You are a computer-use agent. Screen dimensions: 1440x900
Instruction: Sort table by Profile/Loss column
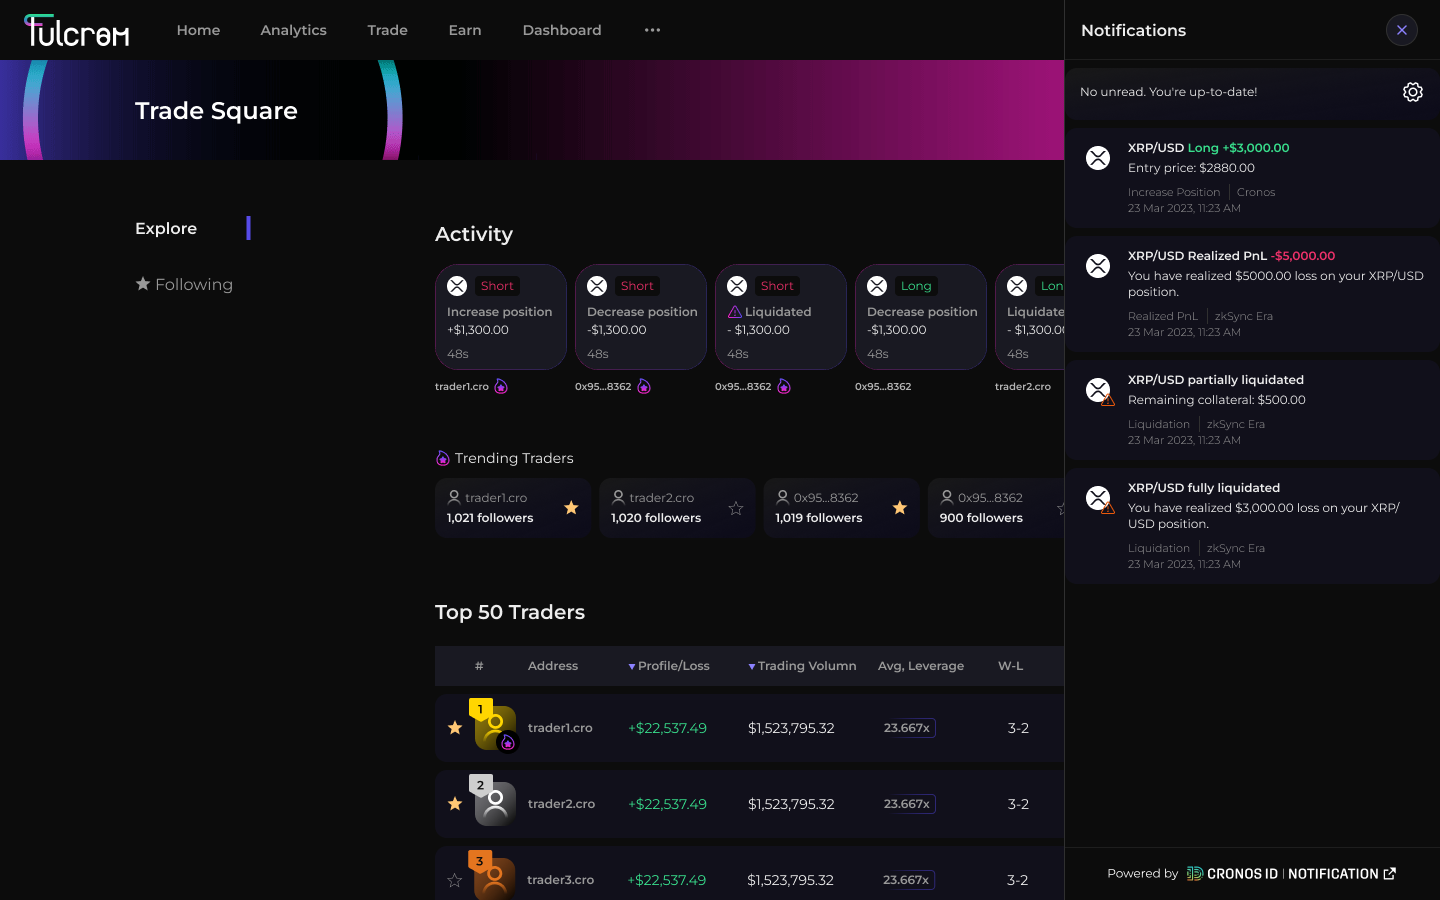click(x=668, y=666)
